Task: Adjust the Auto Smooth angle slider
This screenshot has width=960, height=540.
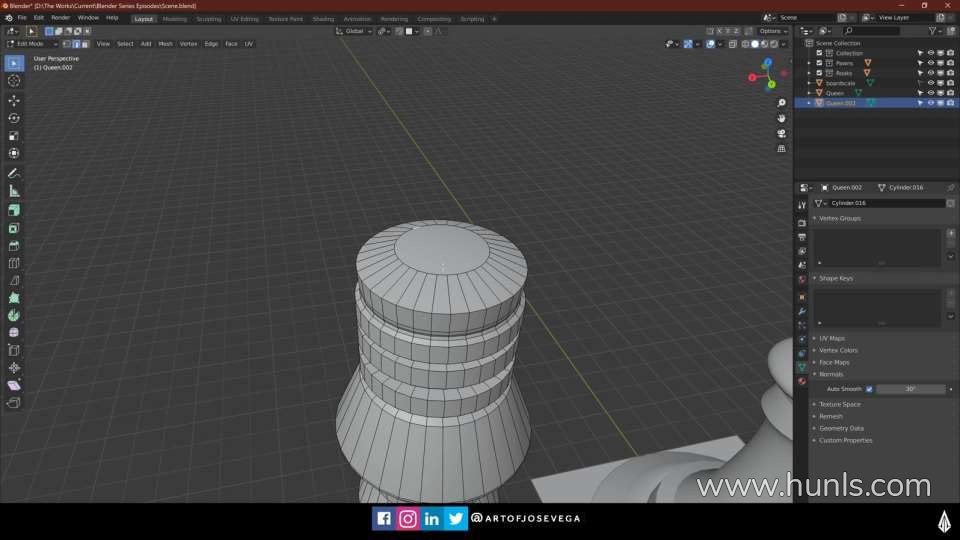Action: click(x=910, y=389)
